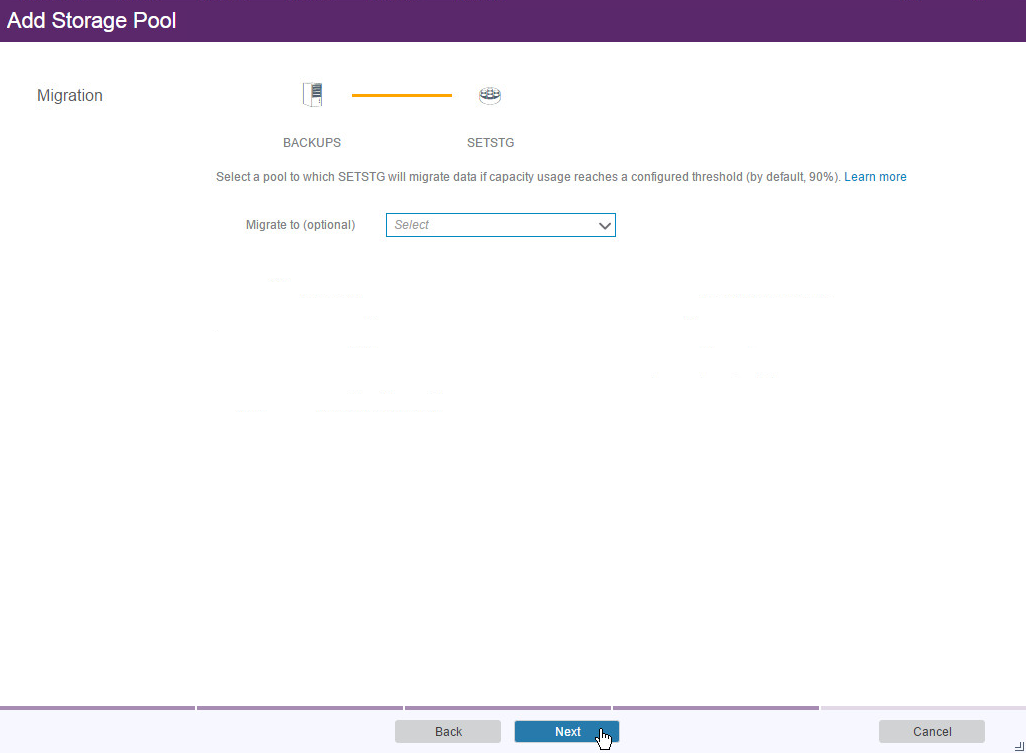
Task: Cancel the Add Storage Pool wizard
Action: point(931,732)
